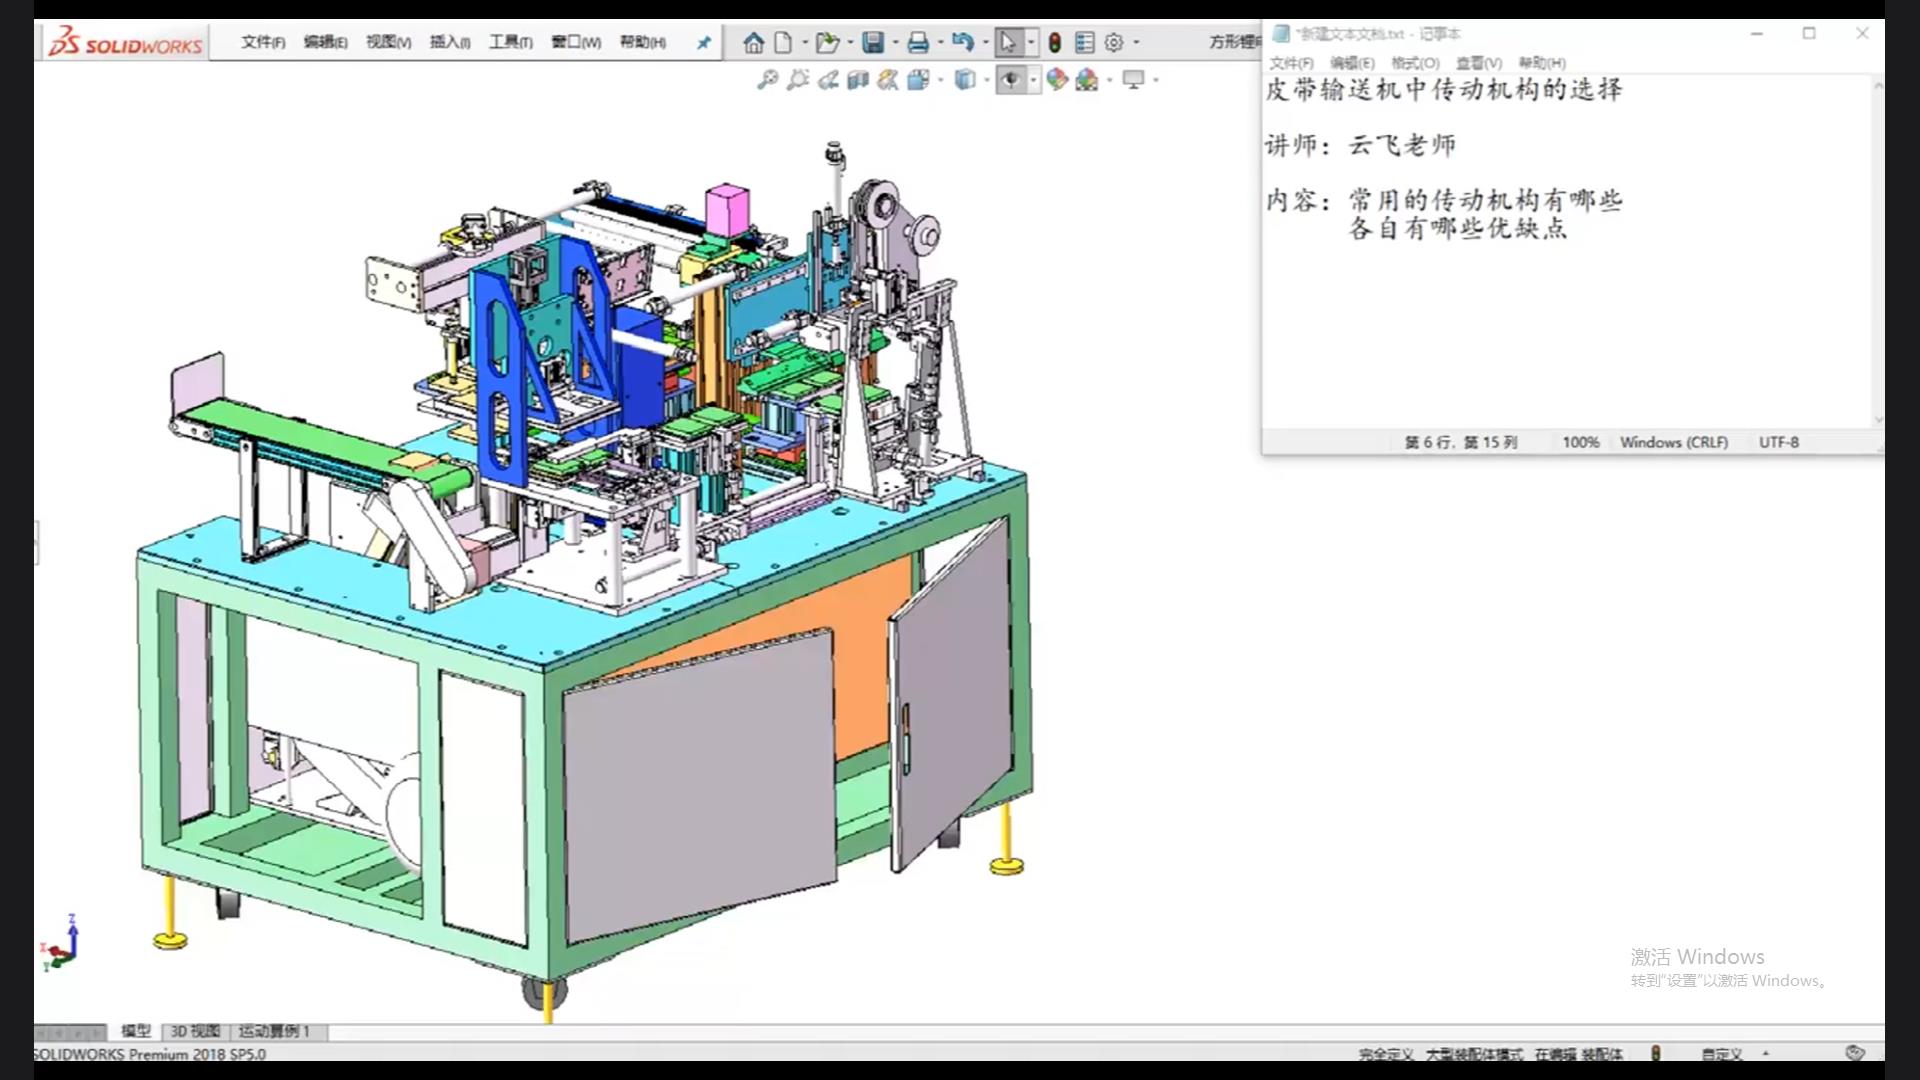Open File Properties list icon
This screenshot has height=1080, width=1920.
tap(1084, 42)
